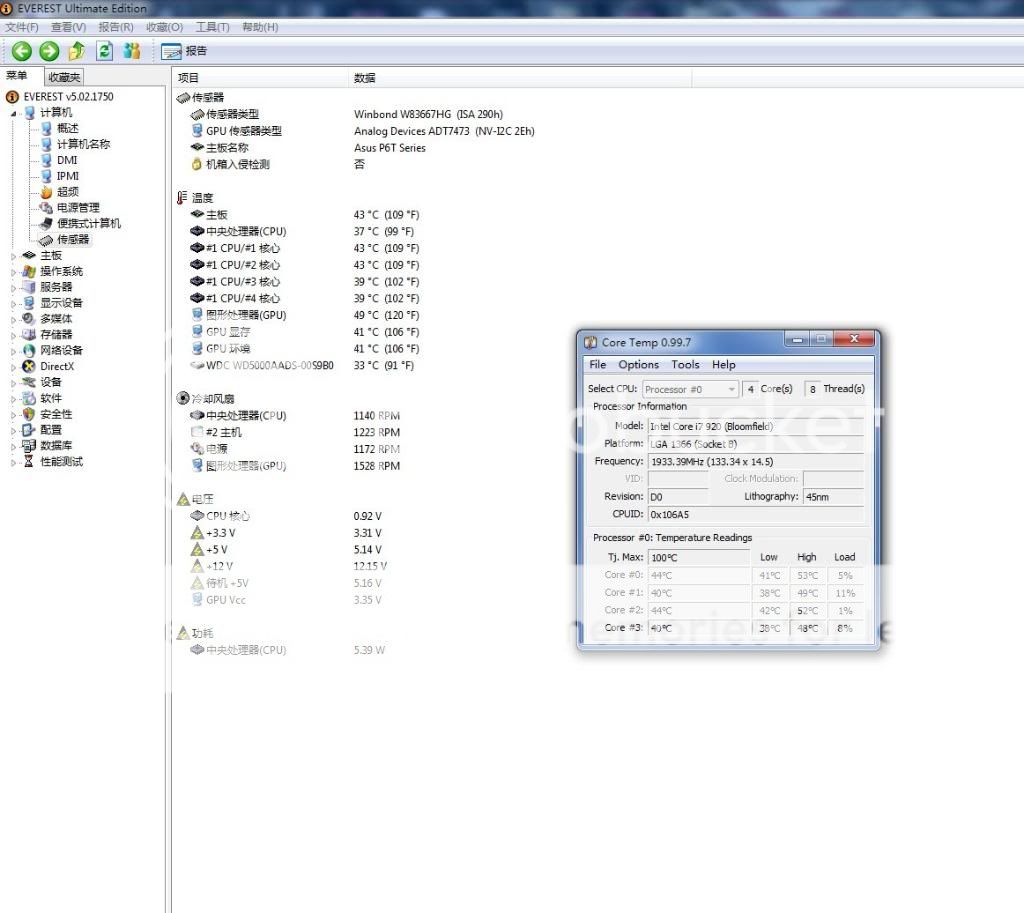Expand the 存储器 storage tree node
This screenshot has width=1024, height=913.
coord(14,335)
